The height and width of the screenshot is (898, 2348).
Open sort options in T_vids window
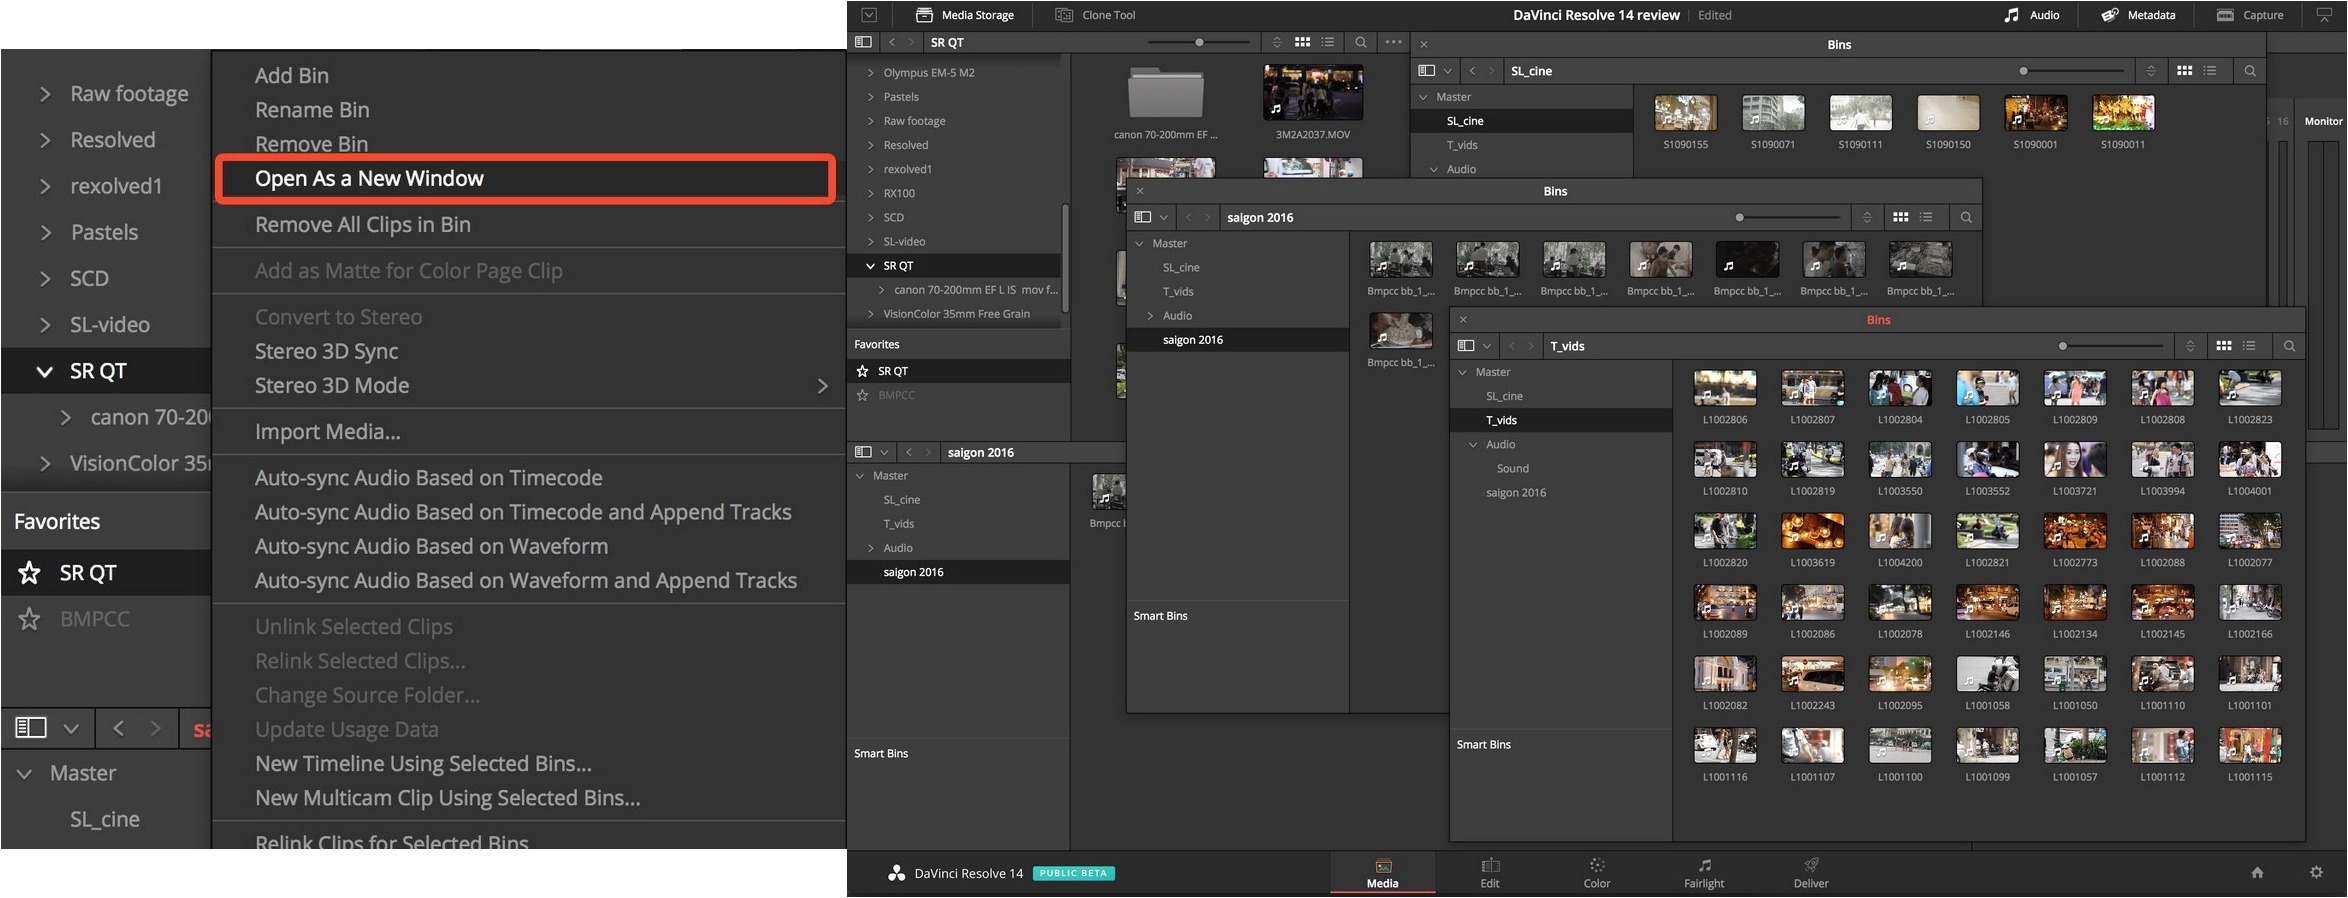[2190, 346]
